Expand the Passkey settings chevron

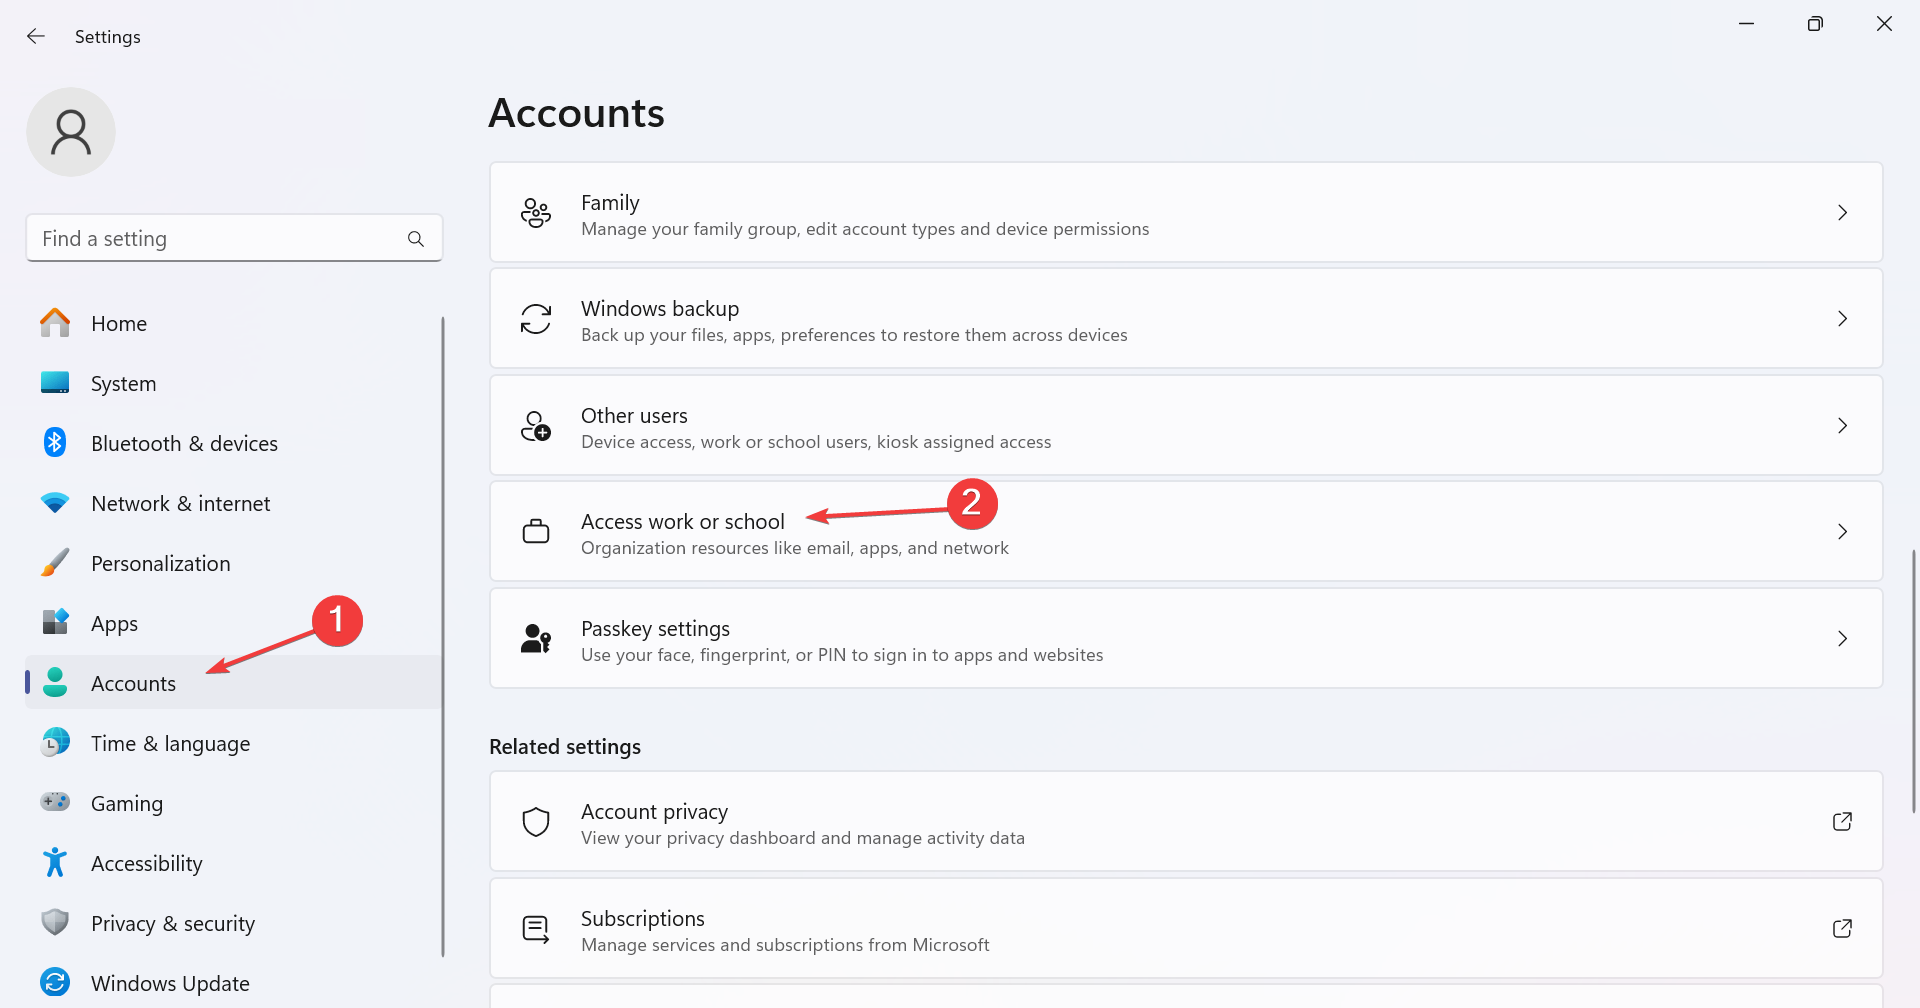[x=1842, y=639]
